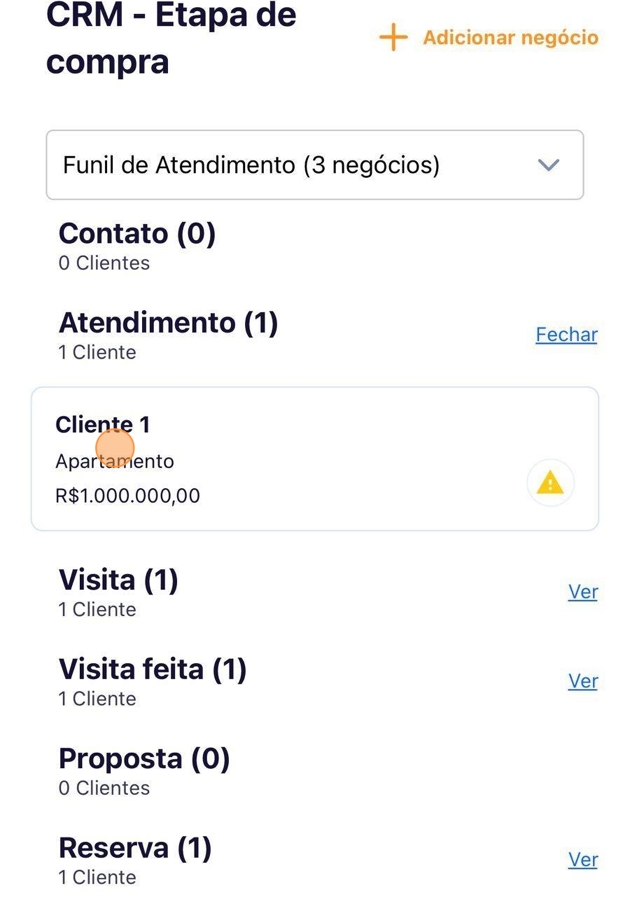Click the Reserva (1) stage heading
This screenshot has width=630, height=897.
(x=135, y=848)
